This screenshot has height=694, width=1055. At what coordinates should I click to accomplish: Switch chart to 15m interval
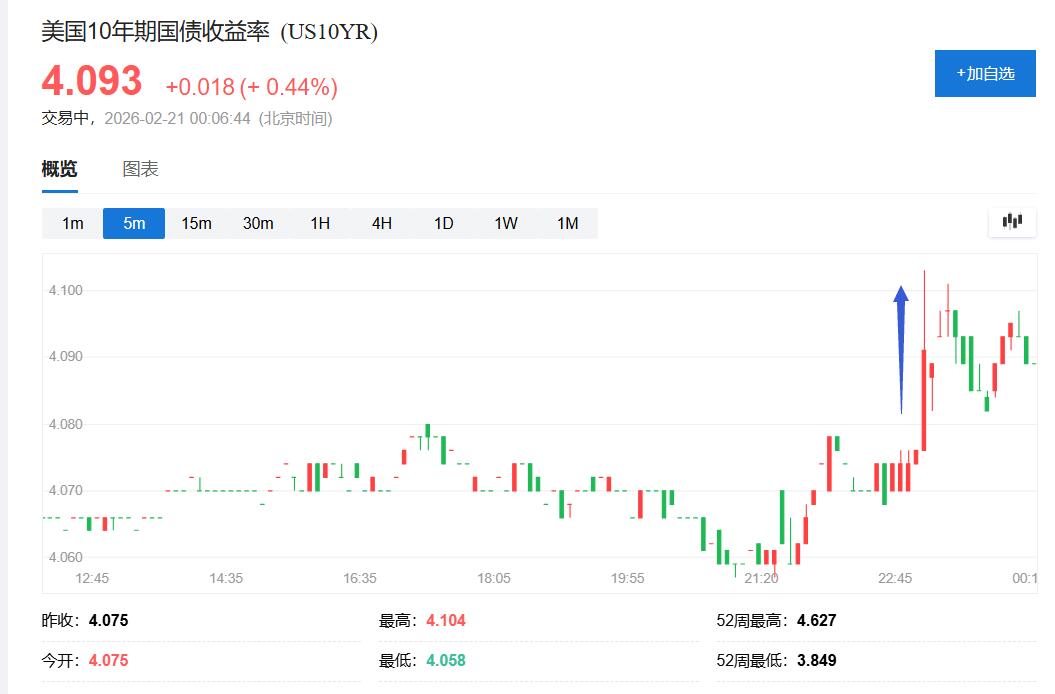click(196, 223)
